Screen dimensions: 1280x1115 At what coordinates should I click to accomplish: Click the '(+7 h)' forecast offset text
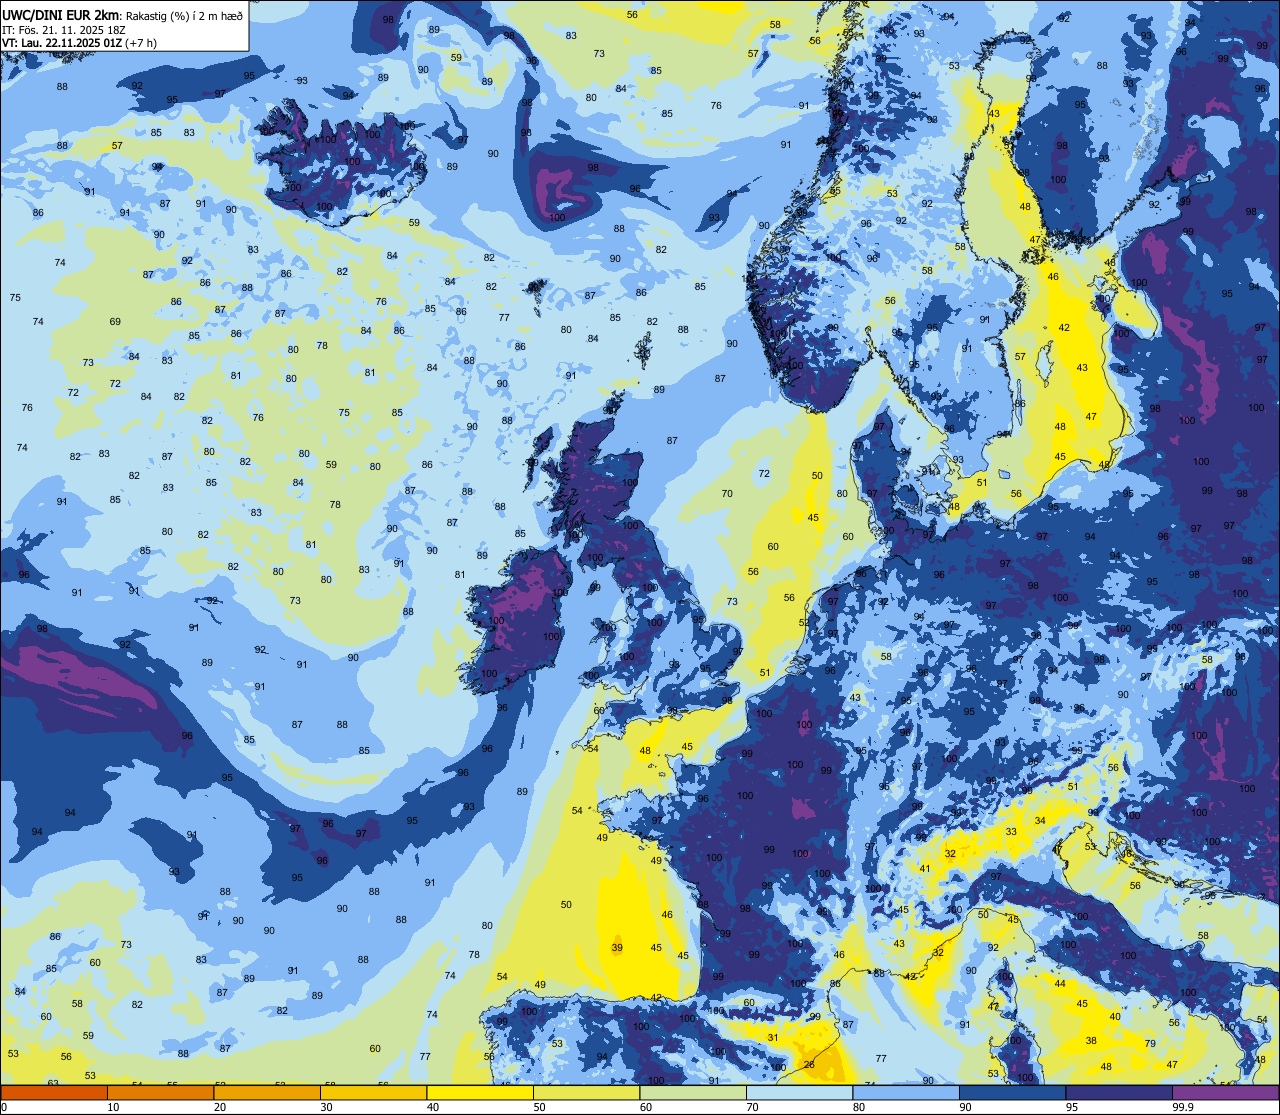point(141,43)
